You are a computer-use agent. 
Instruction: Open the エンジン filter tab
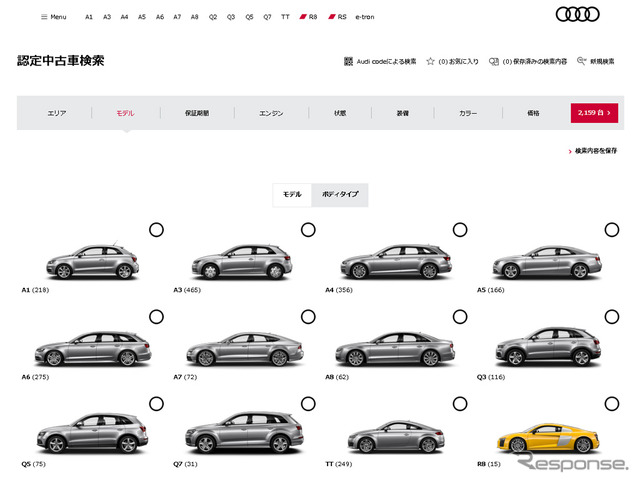coord(271,113)
